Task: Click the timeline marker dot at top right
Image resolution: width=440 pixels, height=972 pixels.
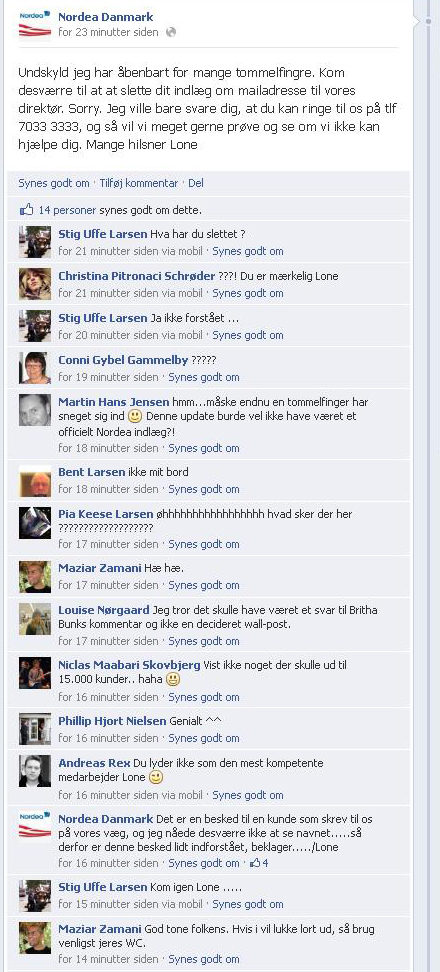Action: pyautogui.click(x=428, y=21)
